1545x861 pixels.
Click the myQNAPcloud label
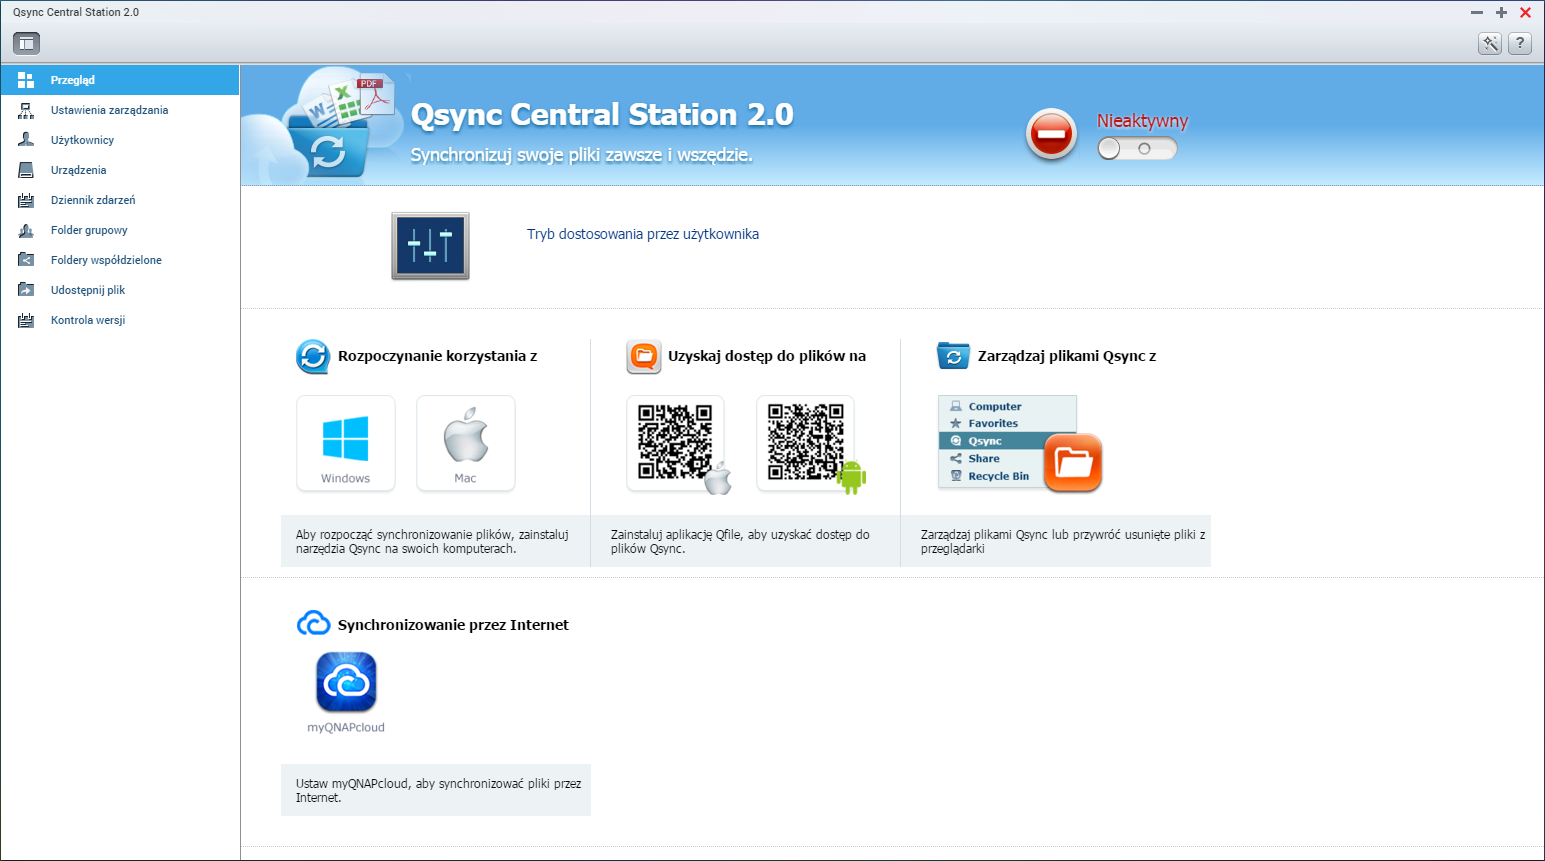[x=346, y=728]
